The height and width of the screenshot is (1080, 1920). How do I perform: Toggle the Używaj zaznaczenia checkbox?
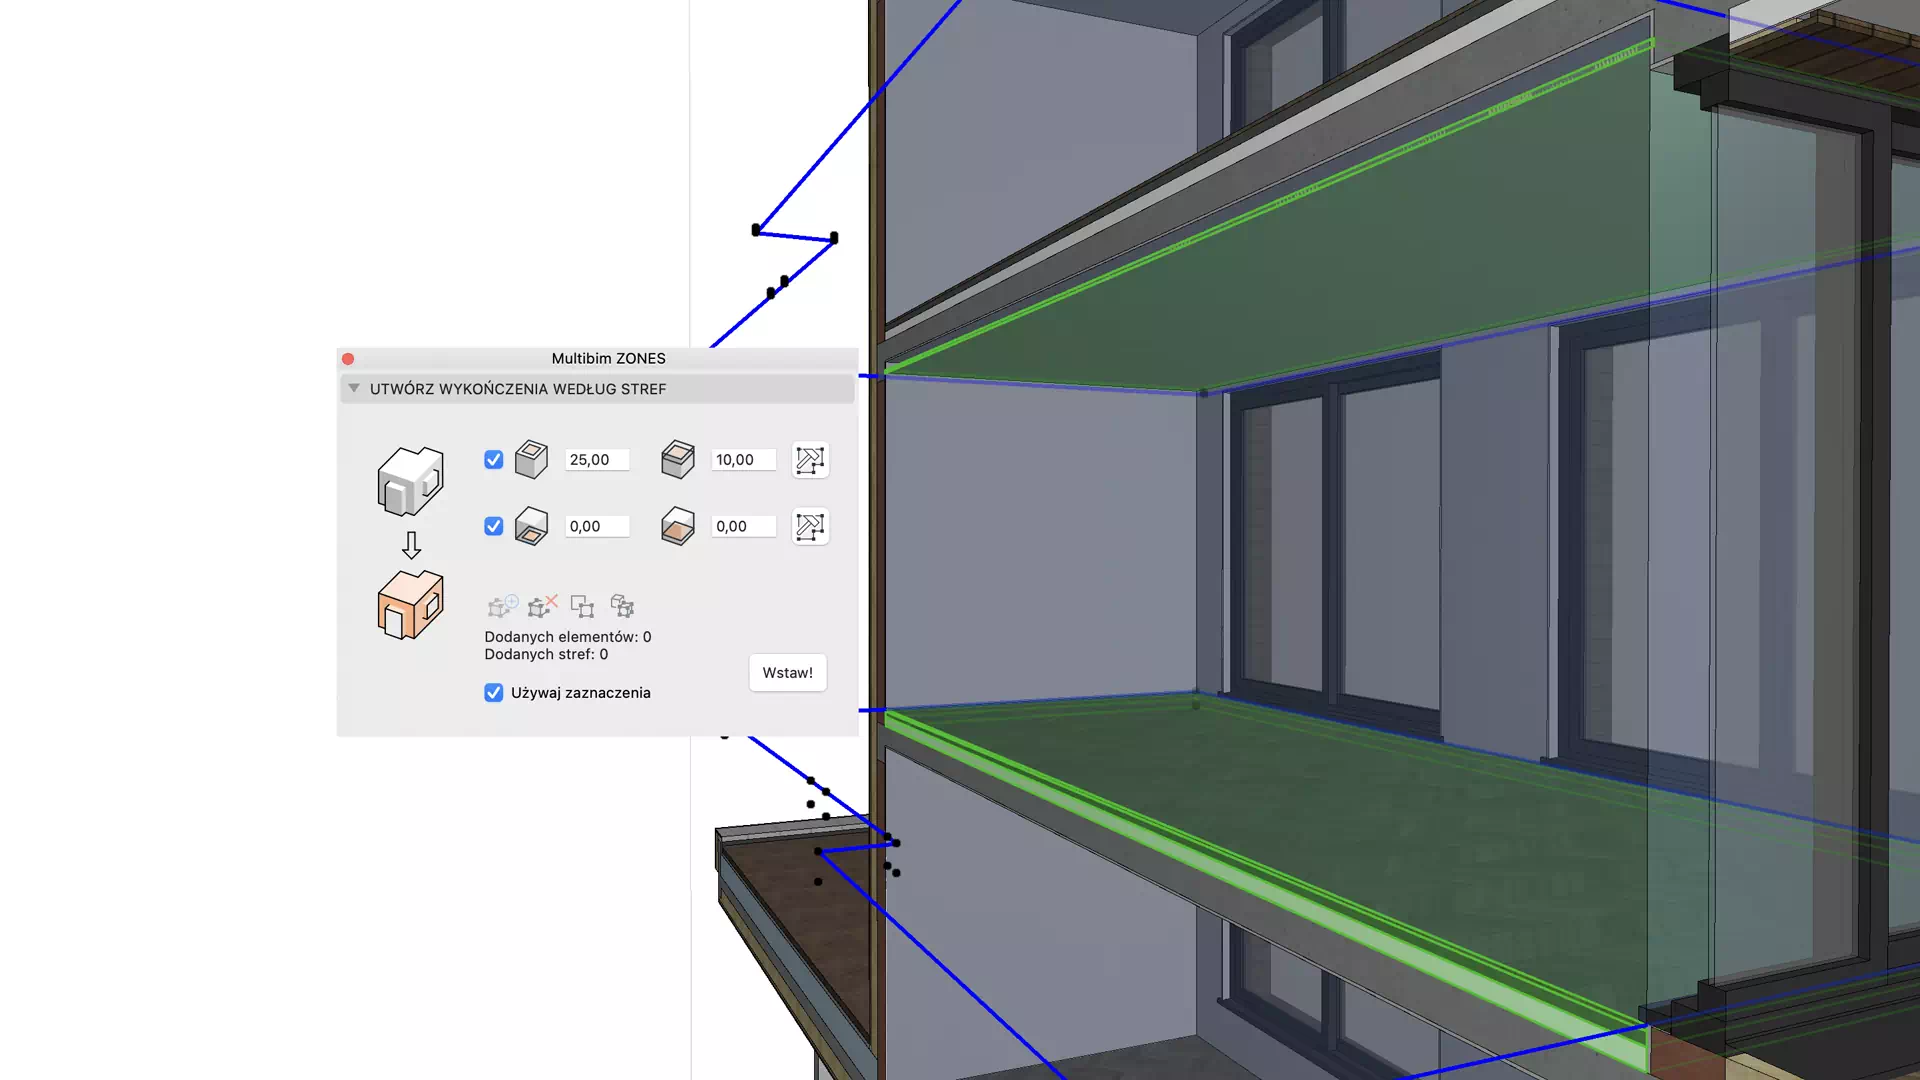point(494,693)
